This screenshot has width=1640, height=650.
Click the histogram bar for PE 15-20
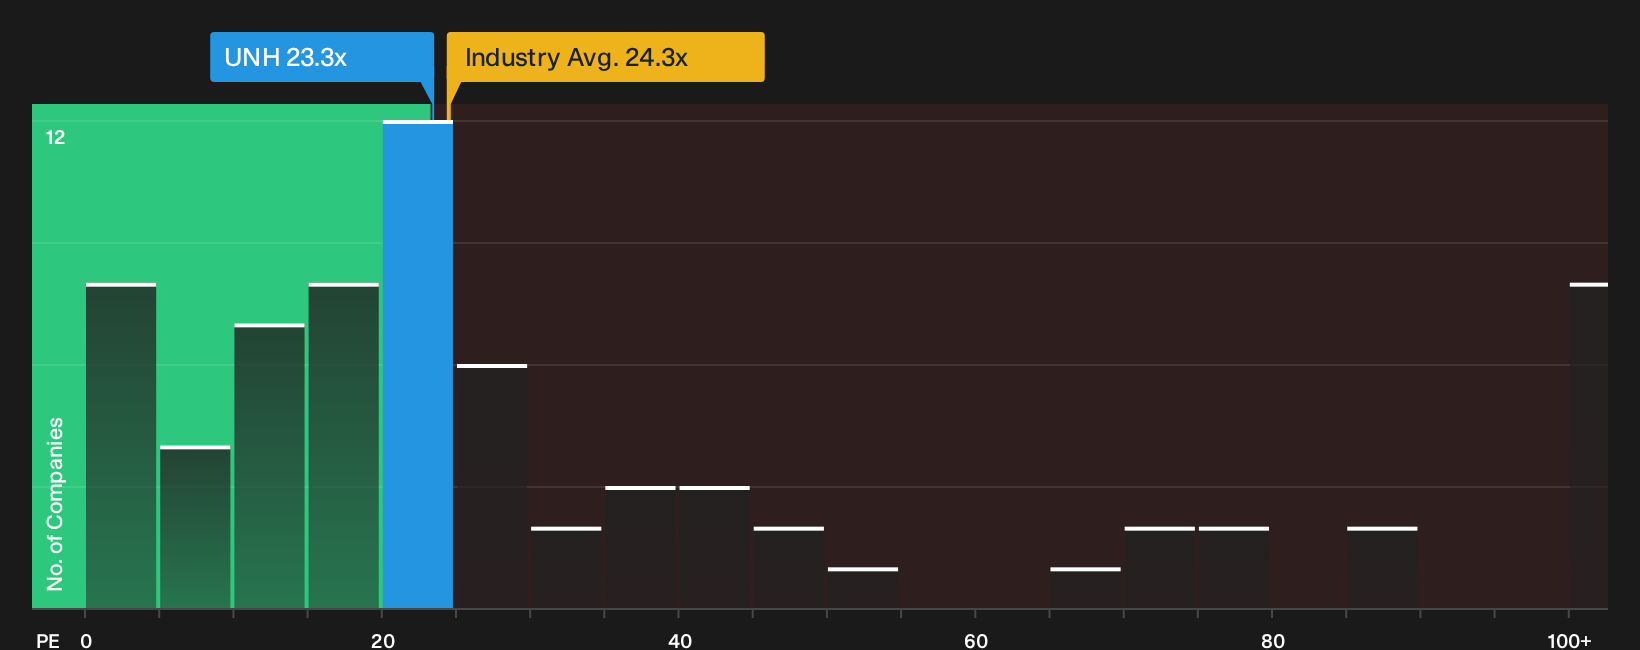pyautogui.click(x=344, y=446)
